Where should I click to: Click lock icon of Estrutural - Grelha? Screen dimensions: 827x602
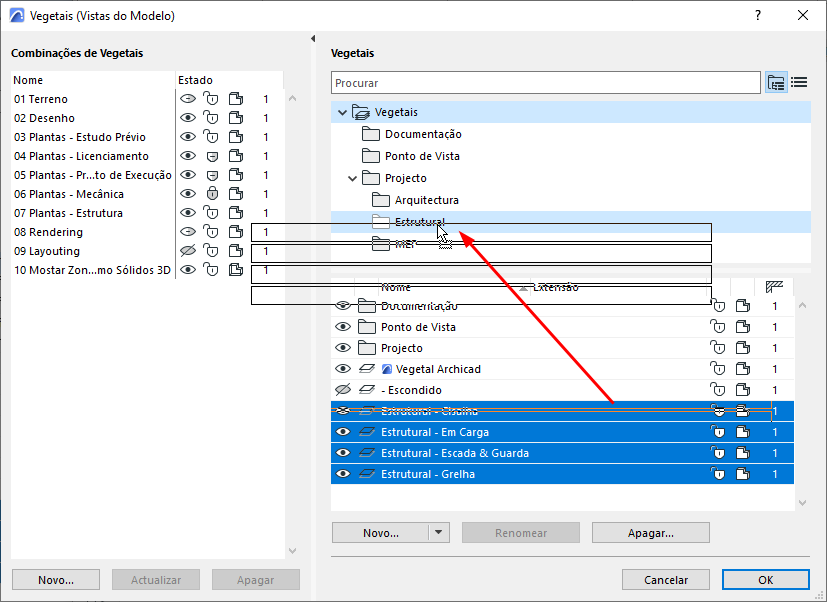click(x=718, y=474)
